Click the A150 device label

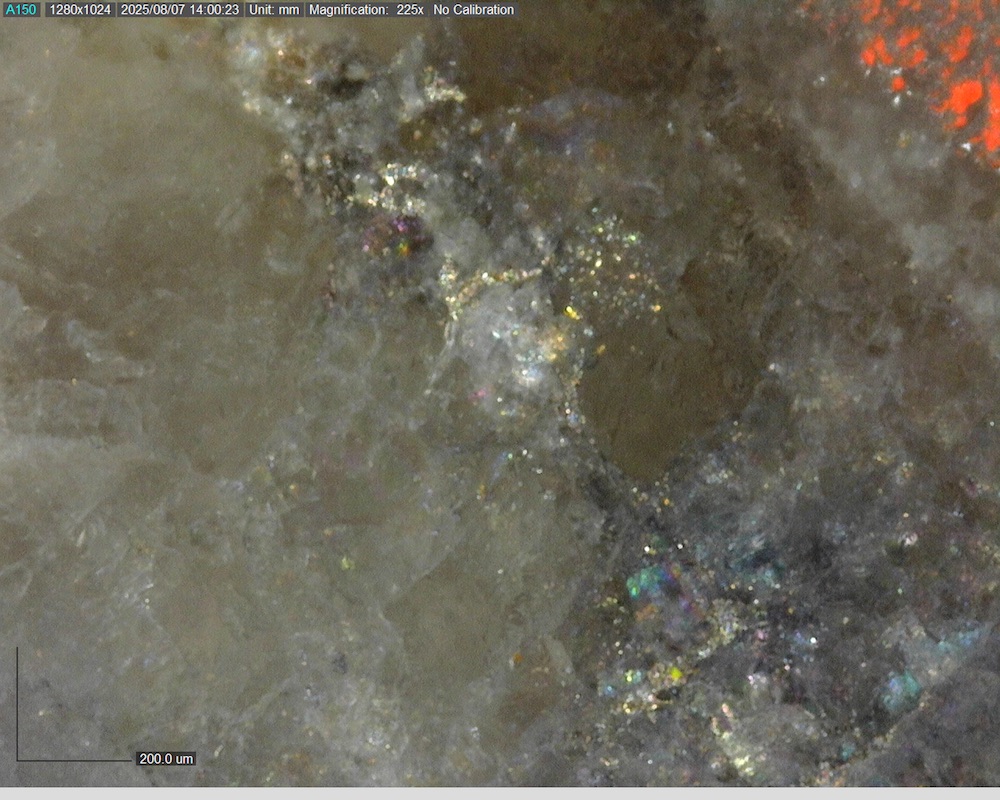click(21, 10)
